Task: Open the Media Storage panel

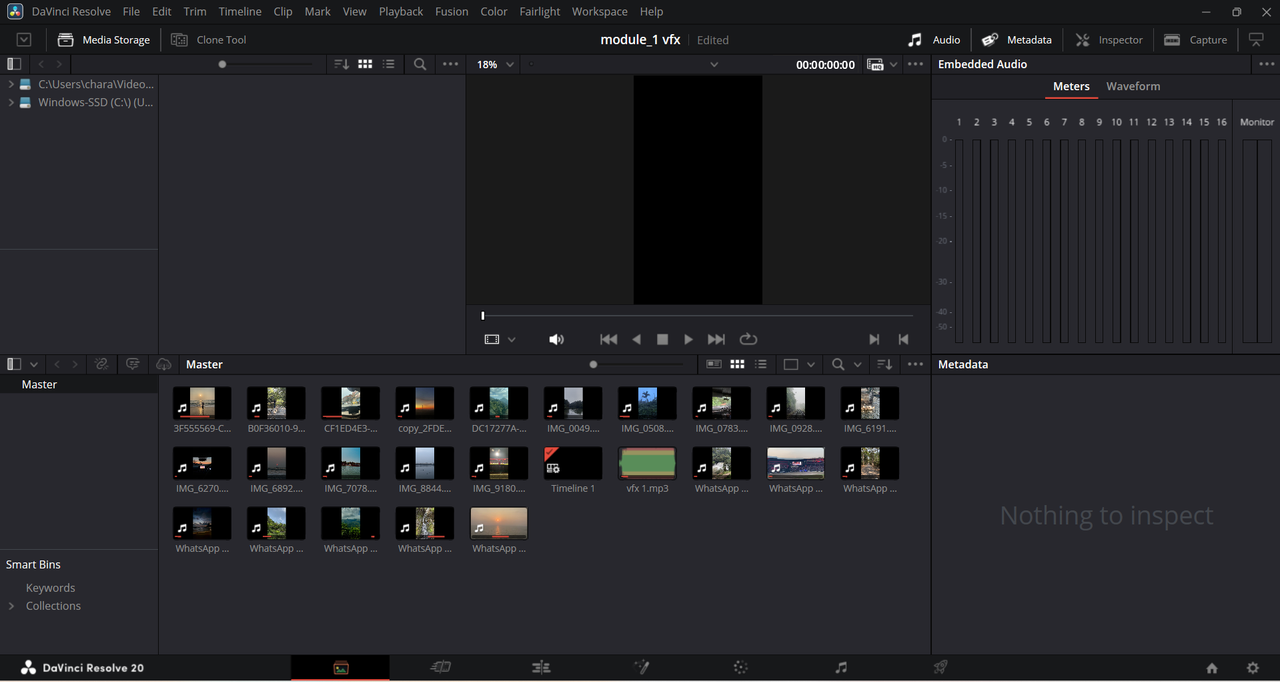Action: pos(104,40)
